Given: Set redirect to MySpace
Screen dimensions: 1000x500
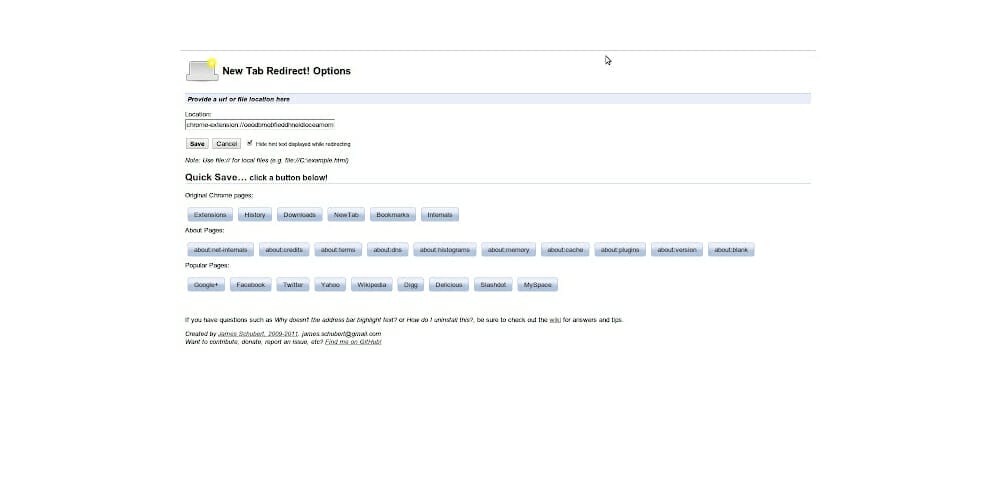Looking at the screenshot, I should pyautogui.click(x=538, y=285).
